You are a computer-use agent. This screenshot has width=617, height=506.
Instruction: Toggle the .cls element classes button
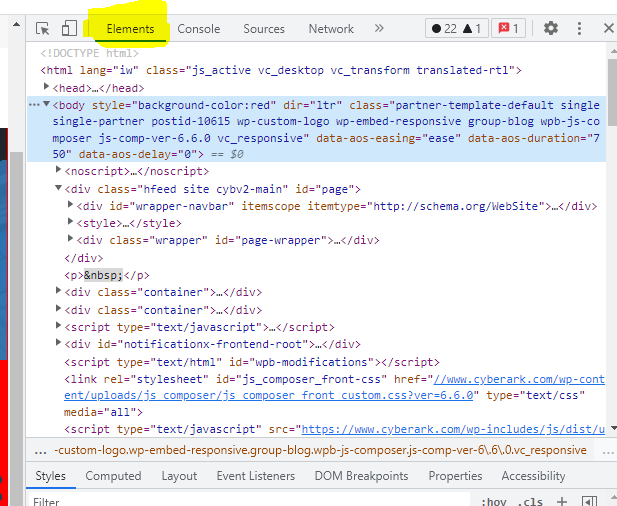click(530, 501)
